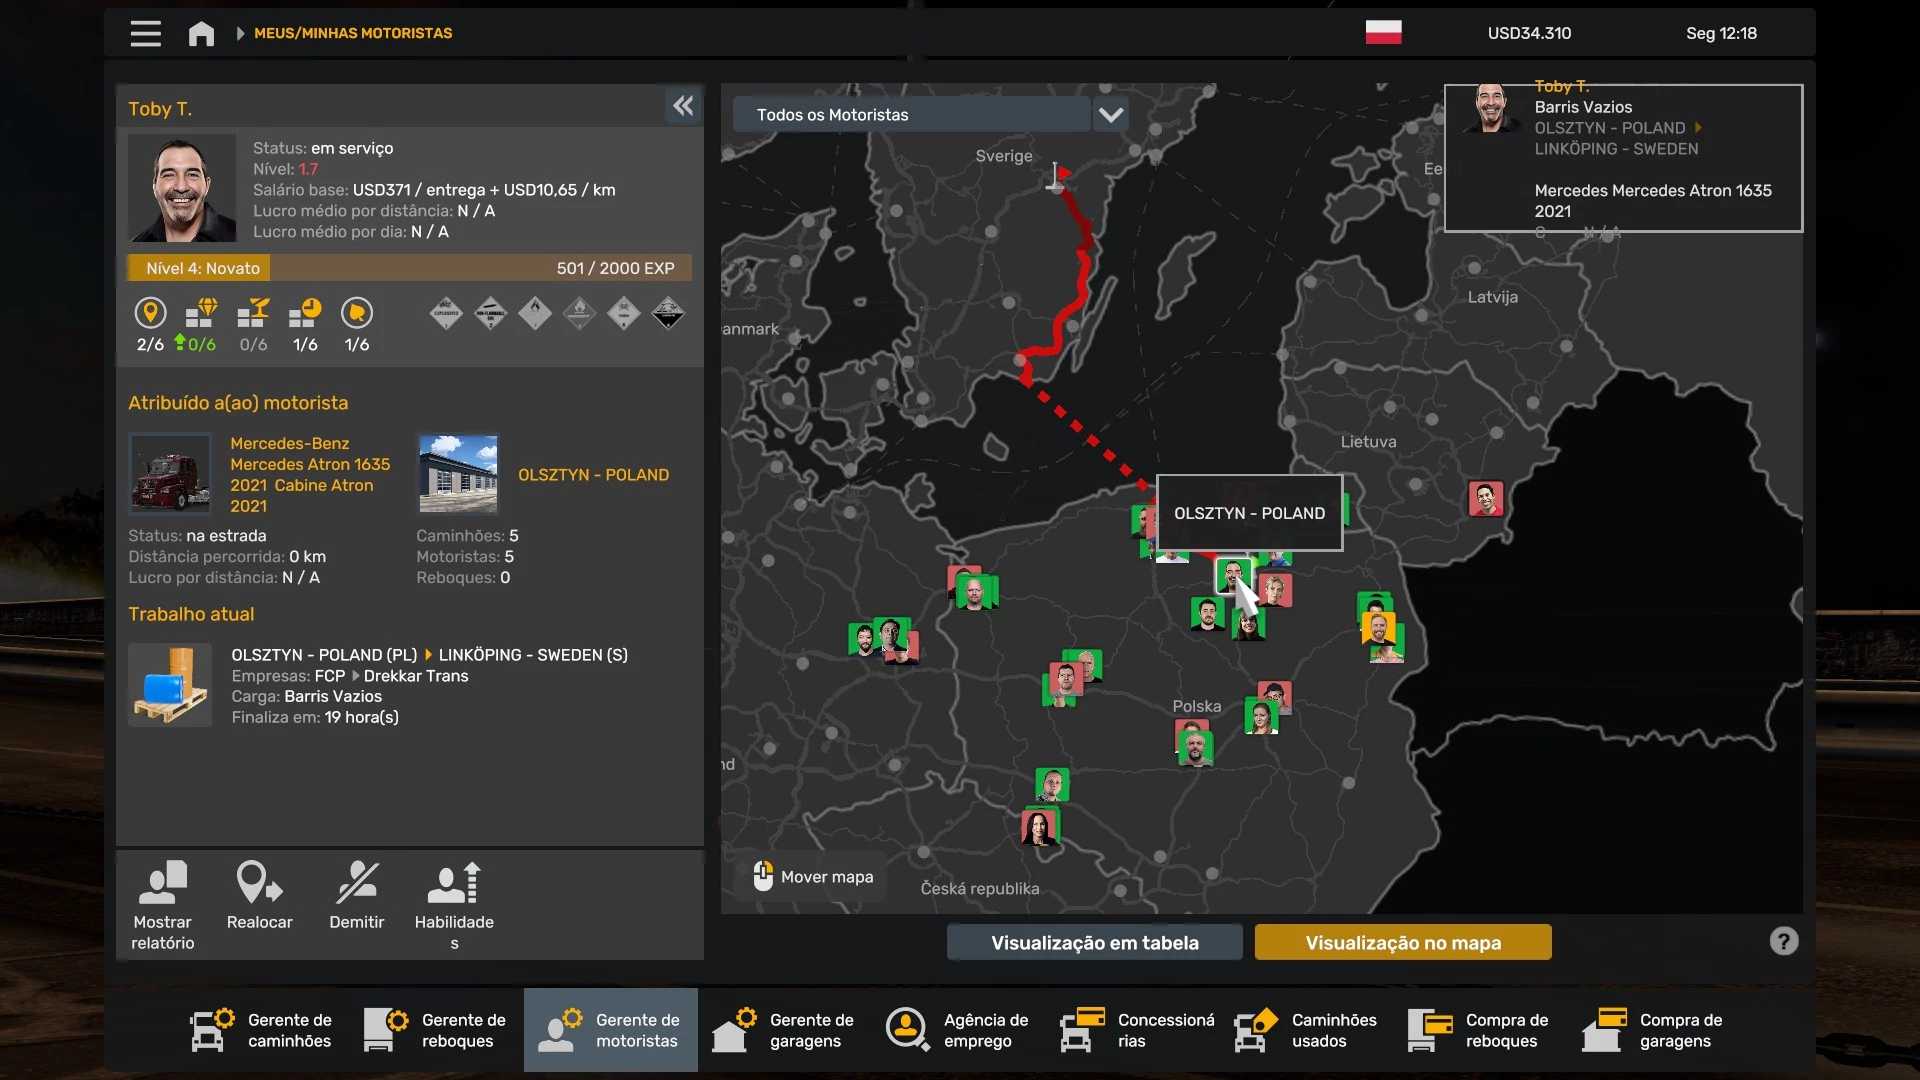
Task: Click the Mercedes Atron truck thumbnail
Action: pos(170,474)
